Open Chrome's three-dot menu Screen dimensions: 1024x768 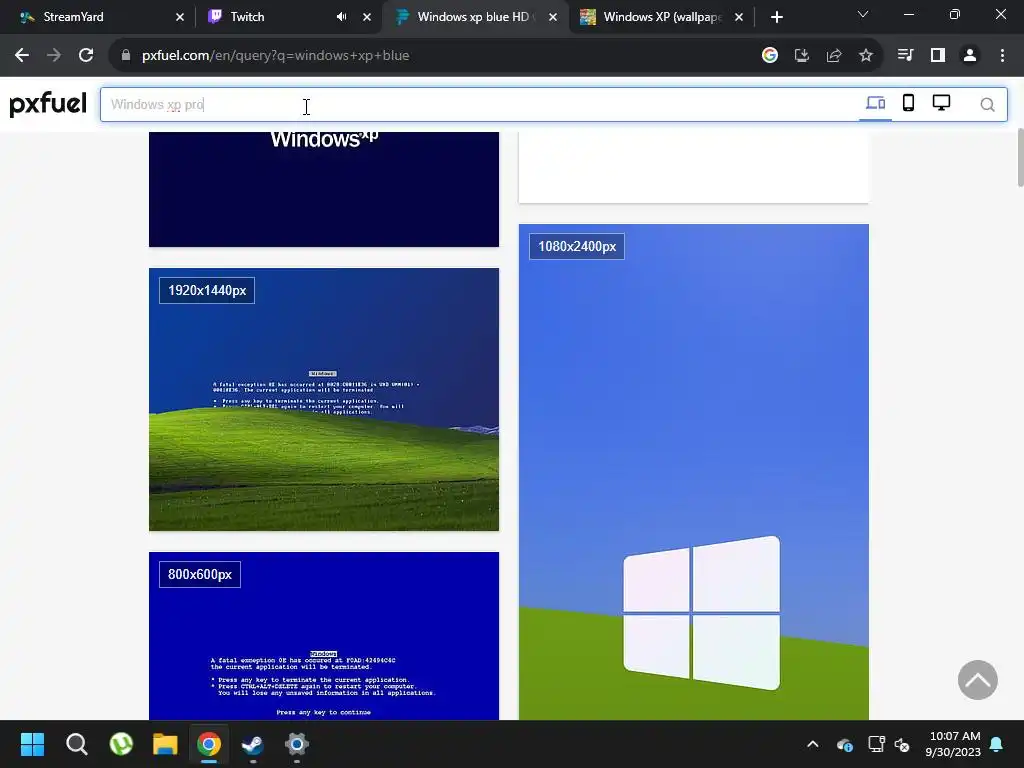(1002, 56)
